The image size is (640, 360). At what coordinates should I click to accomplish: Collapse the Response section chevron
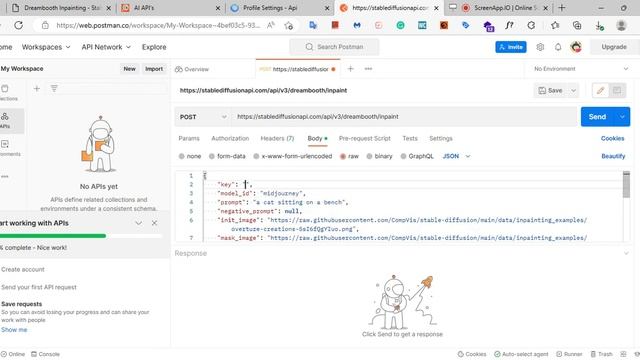pos(626,253)
